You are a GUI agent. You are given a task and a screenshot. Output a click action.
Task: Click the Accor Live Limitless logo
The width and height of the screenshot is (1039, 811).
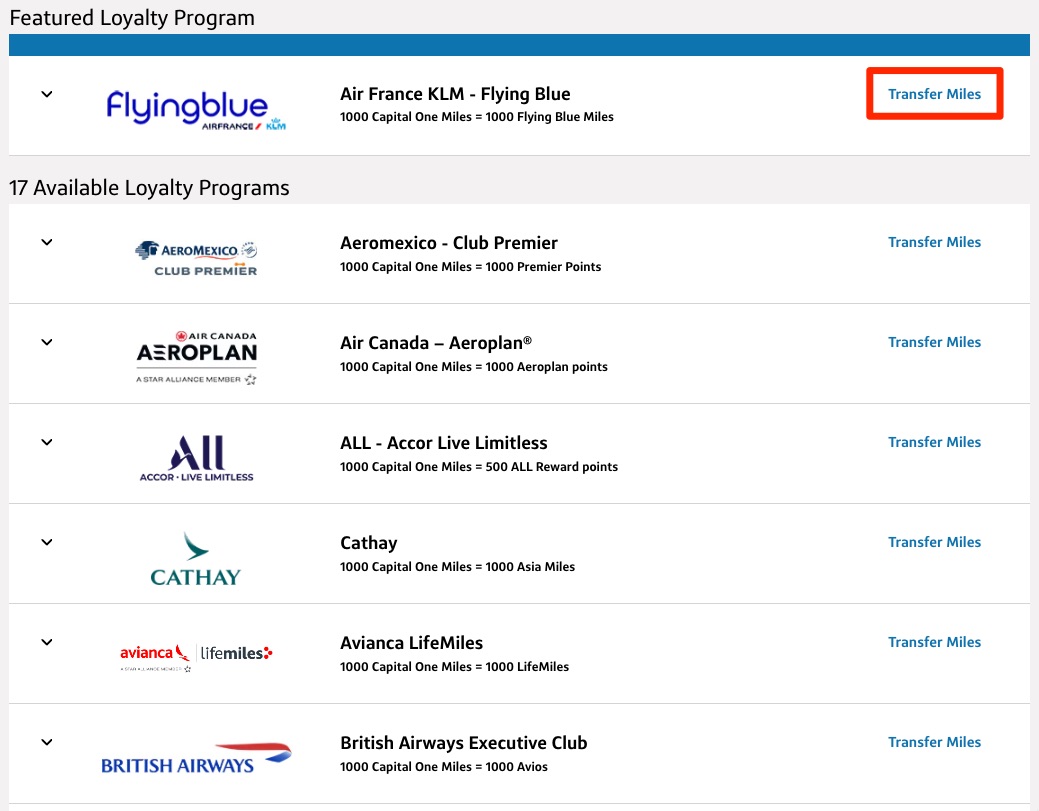[196, 453]
